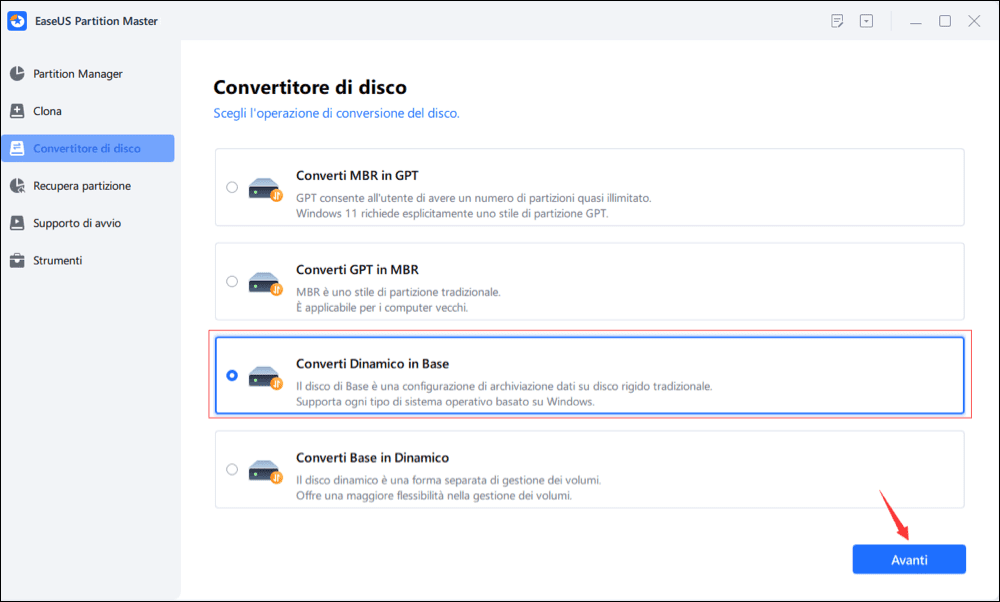
Task: Open the title bar dropdown menu icon
Action: coord(866,21)
